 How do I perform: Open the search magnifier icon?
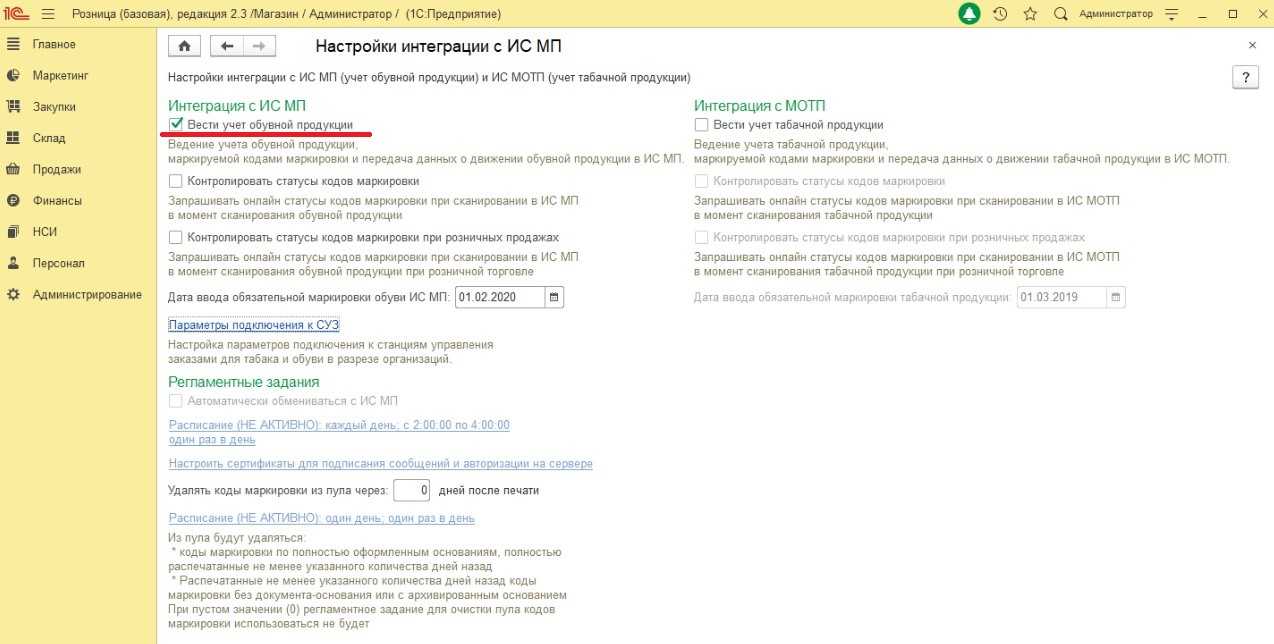[1061, 14]
